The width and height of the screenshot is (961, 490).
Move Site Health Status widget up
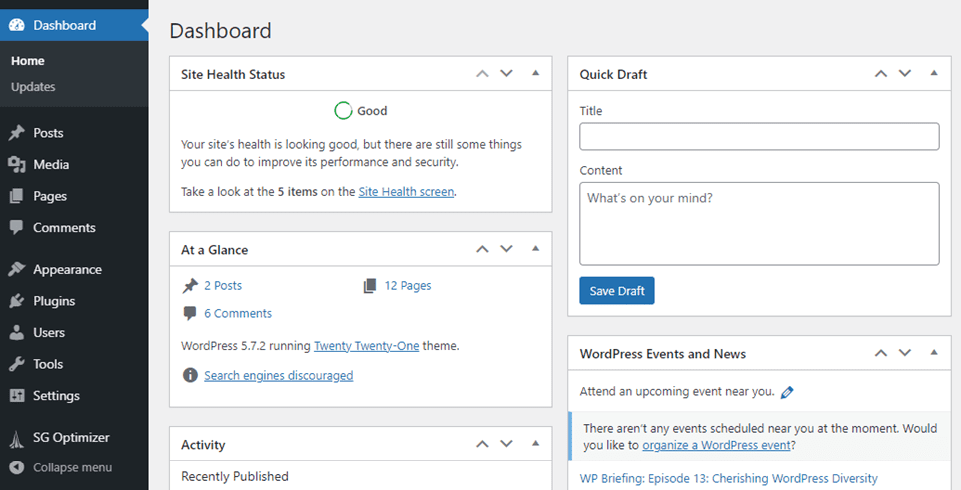point(482,74)
